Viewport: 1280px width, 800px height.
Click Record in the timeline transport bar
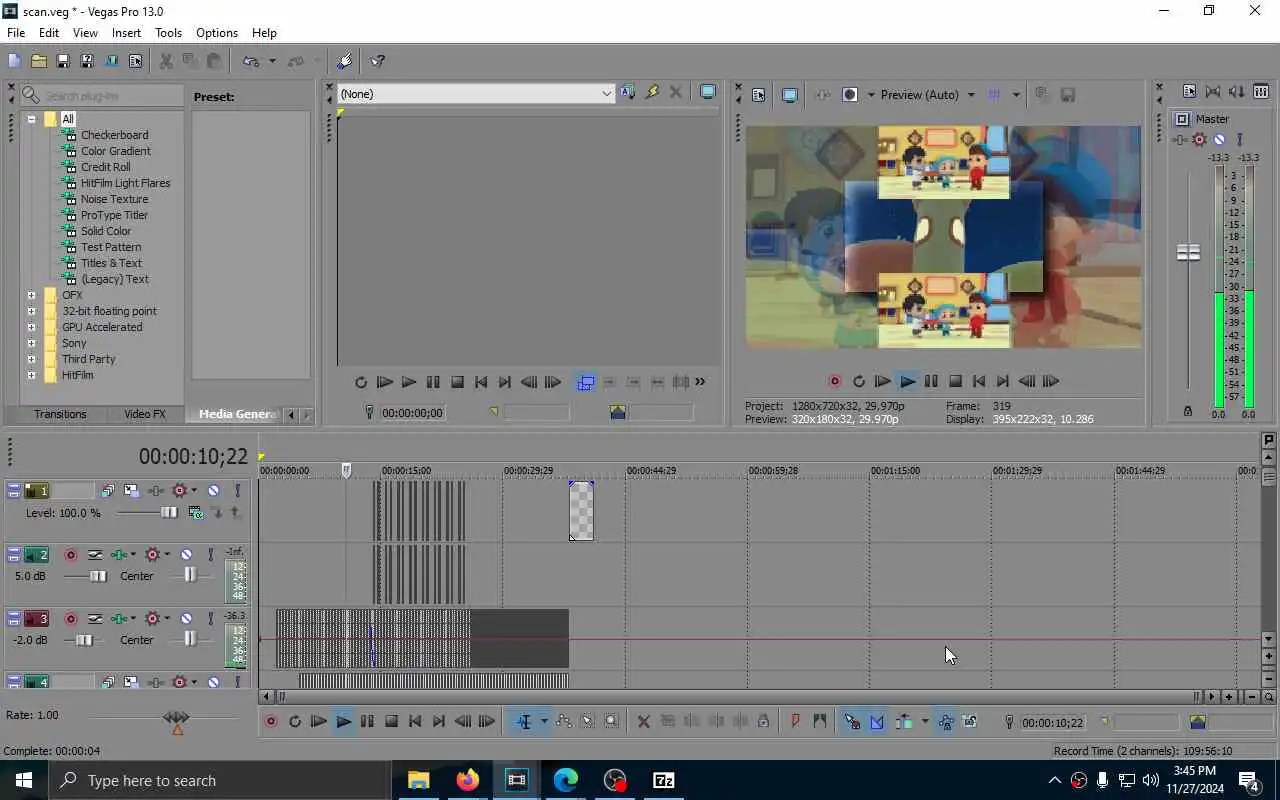point(270,721)
